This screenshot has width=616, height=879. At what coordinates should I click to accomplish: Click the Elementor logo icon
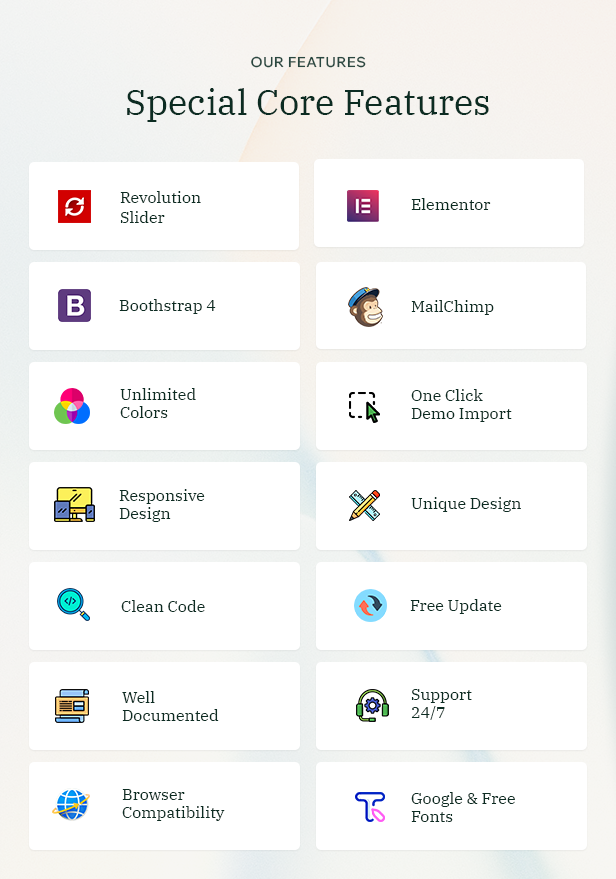tap(363, 206)
